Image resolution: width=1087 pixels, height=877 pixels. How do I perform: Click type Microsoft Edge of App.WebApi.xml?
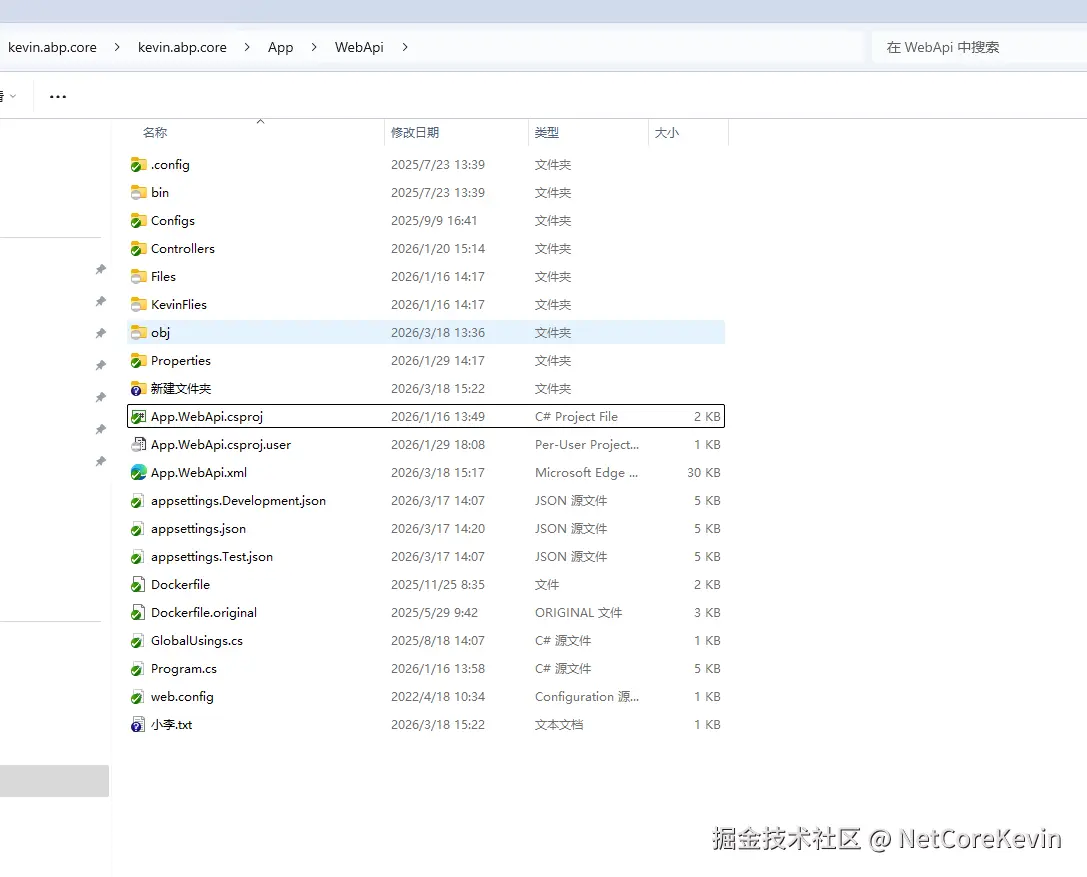(x=586, y=473)
